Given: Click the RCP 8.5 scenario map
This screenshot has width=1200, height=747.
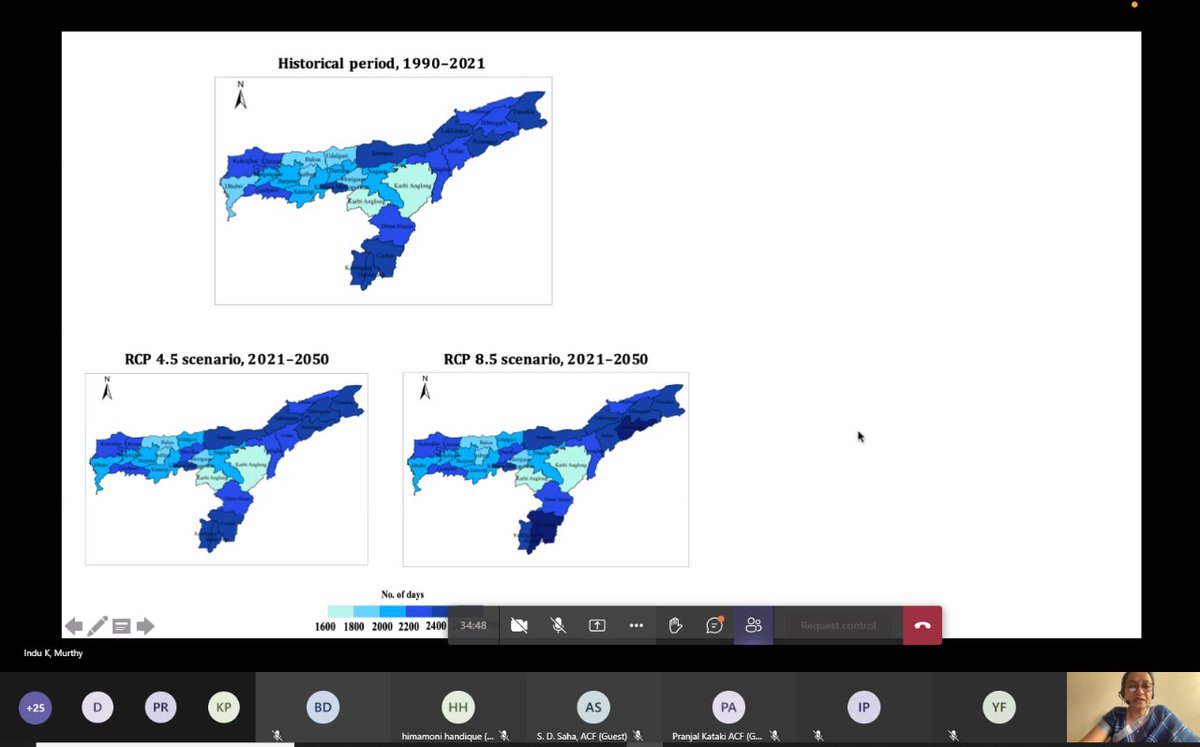Looking at the screenshot, I should click(x=546, y=470).
